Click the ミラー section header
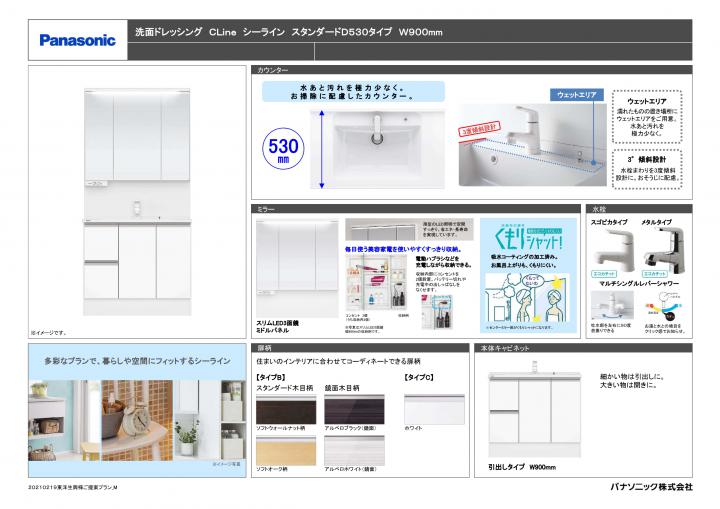The height and width of the screenshot is (509, 720). click(416, 209)
